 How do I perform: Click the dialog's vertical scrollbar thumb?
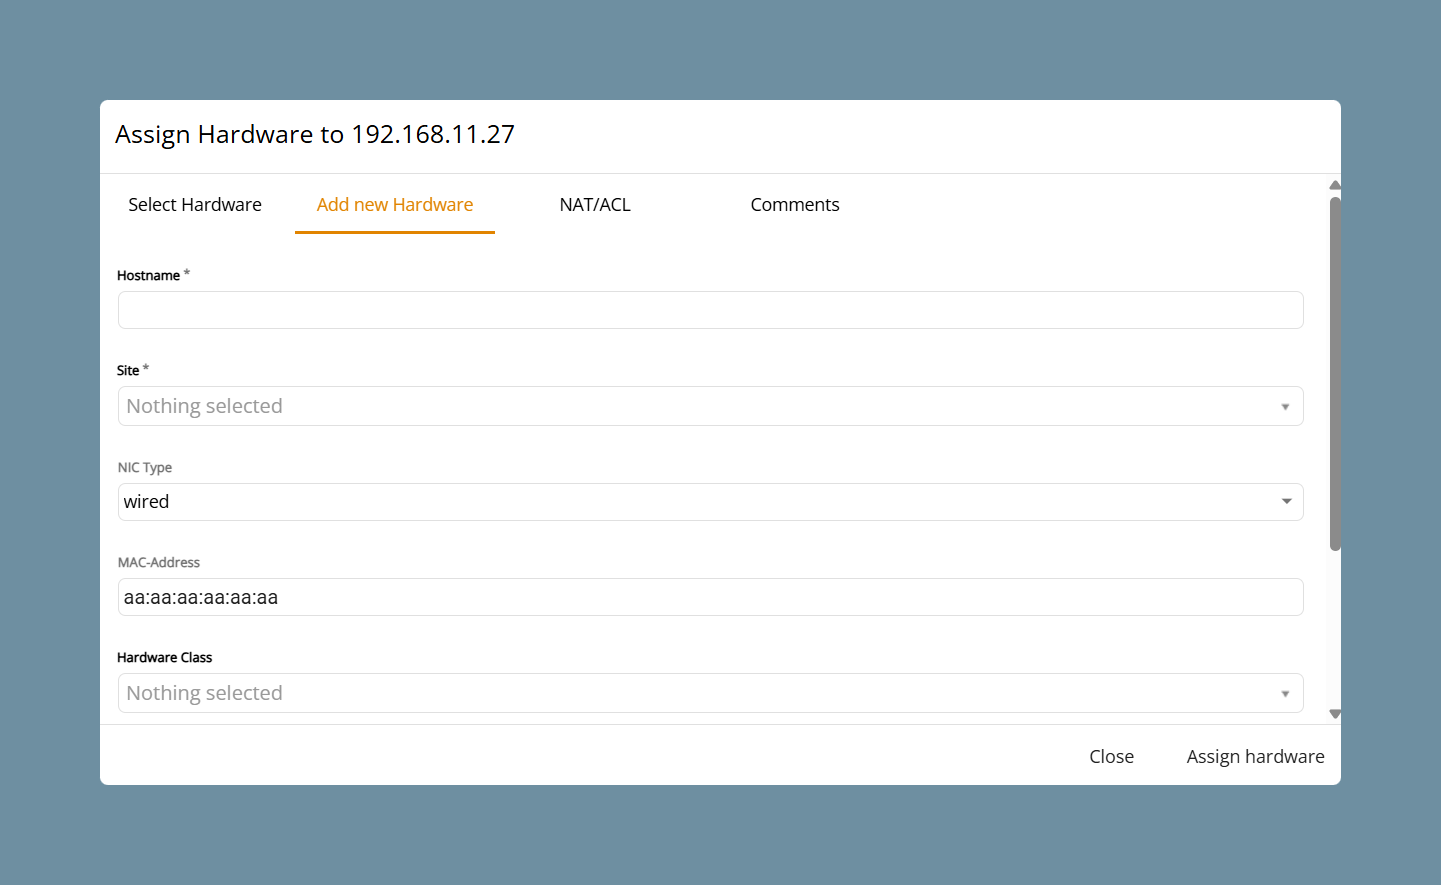point(1335,373)
